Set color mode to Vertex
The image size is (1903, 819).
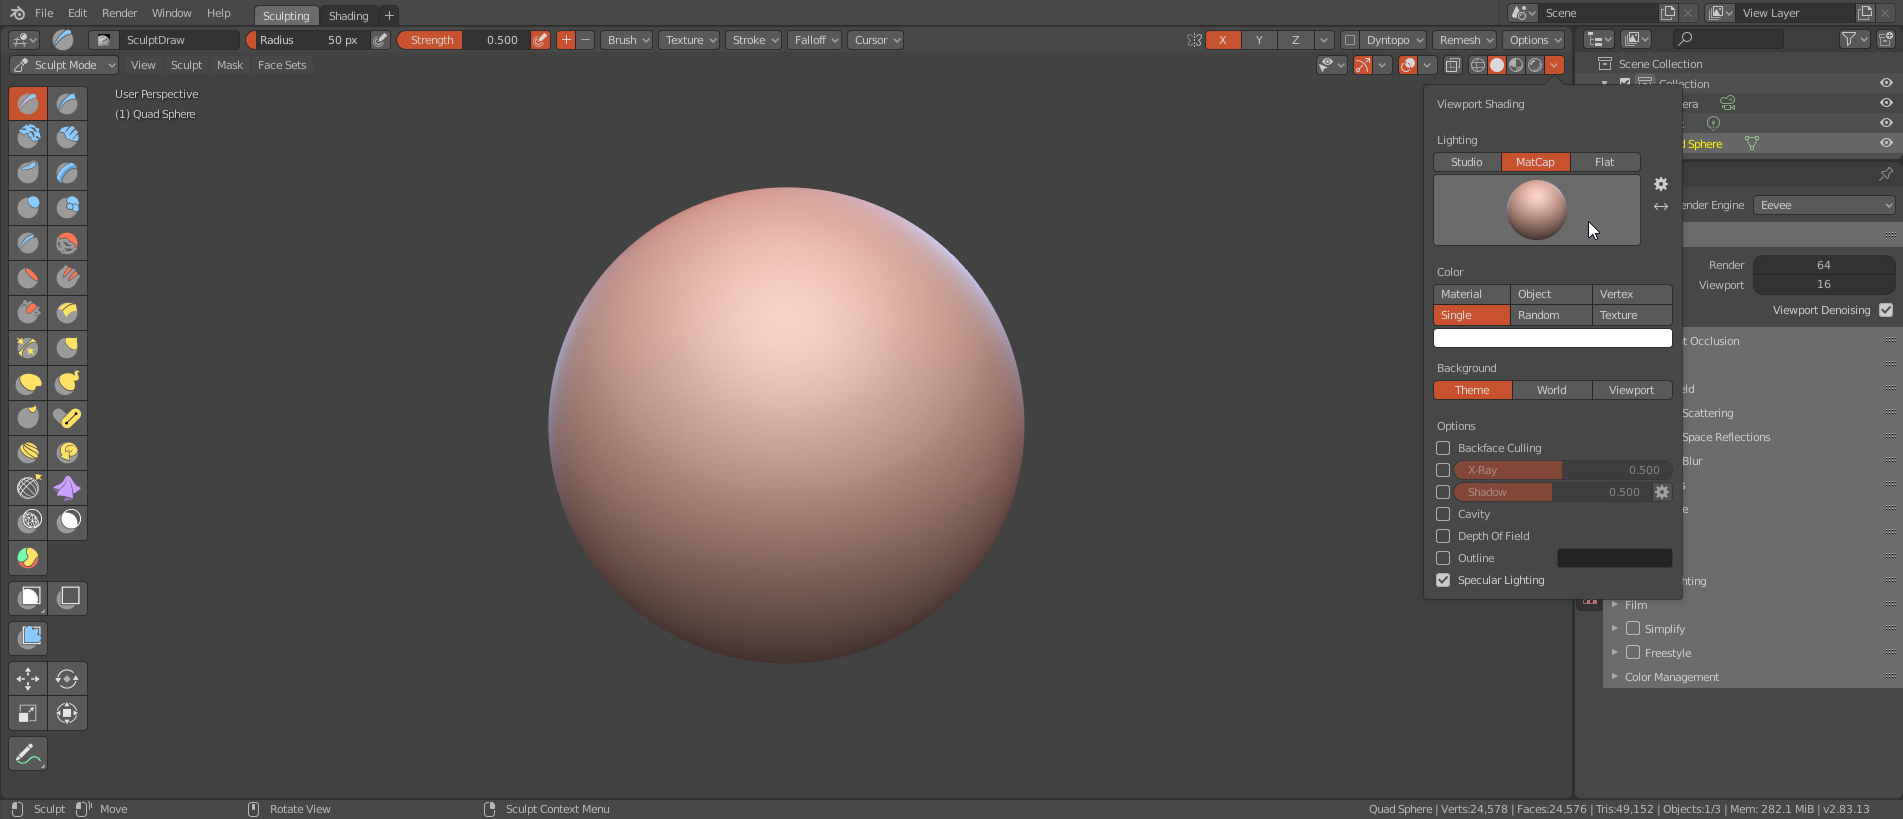click(1632, 294)
